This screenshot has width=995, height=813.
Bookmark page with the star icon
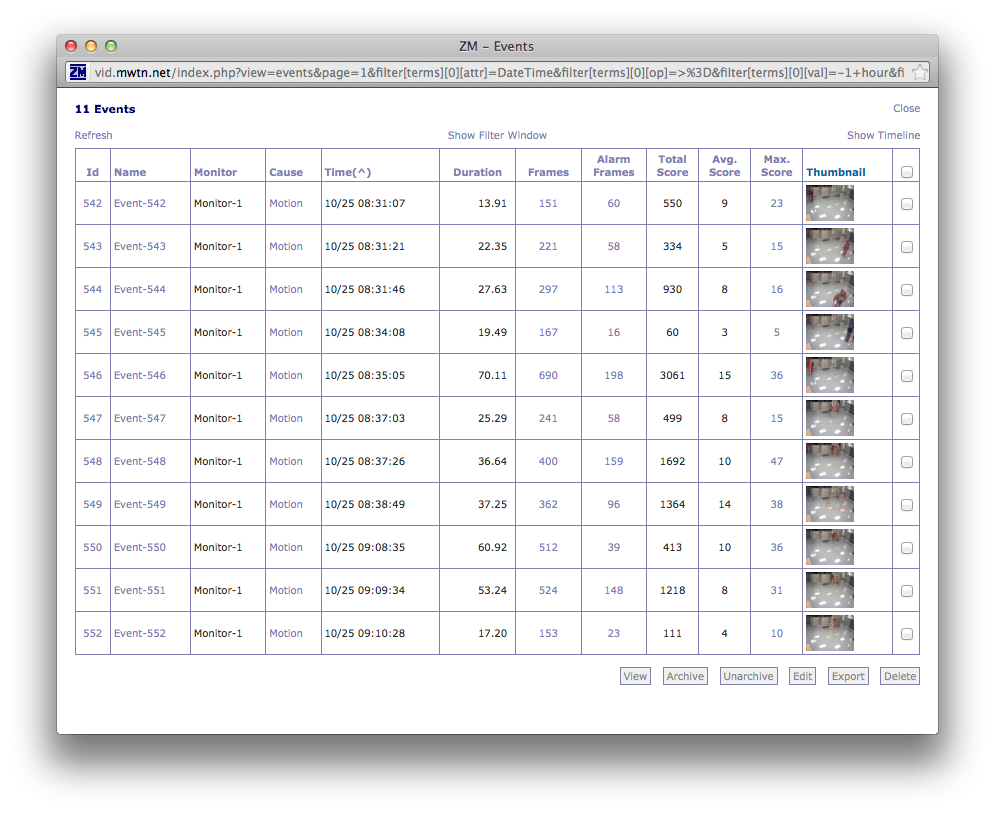pos(919,72)
